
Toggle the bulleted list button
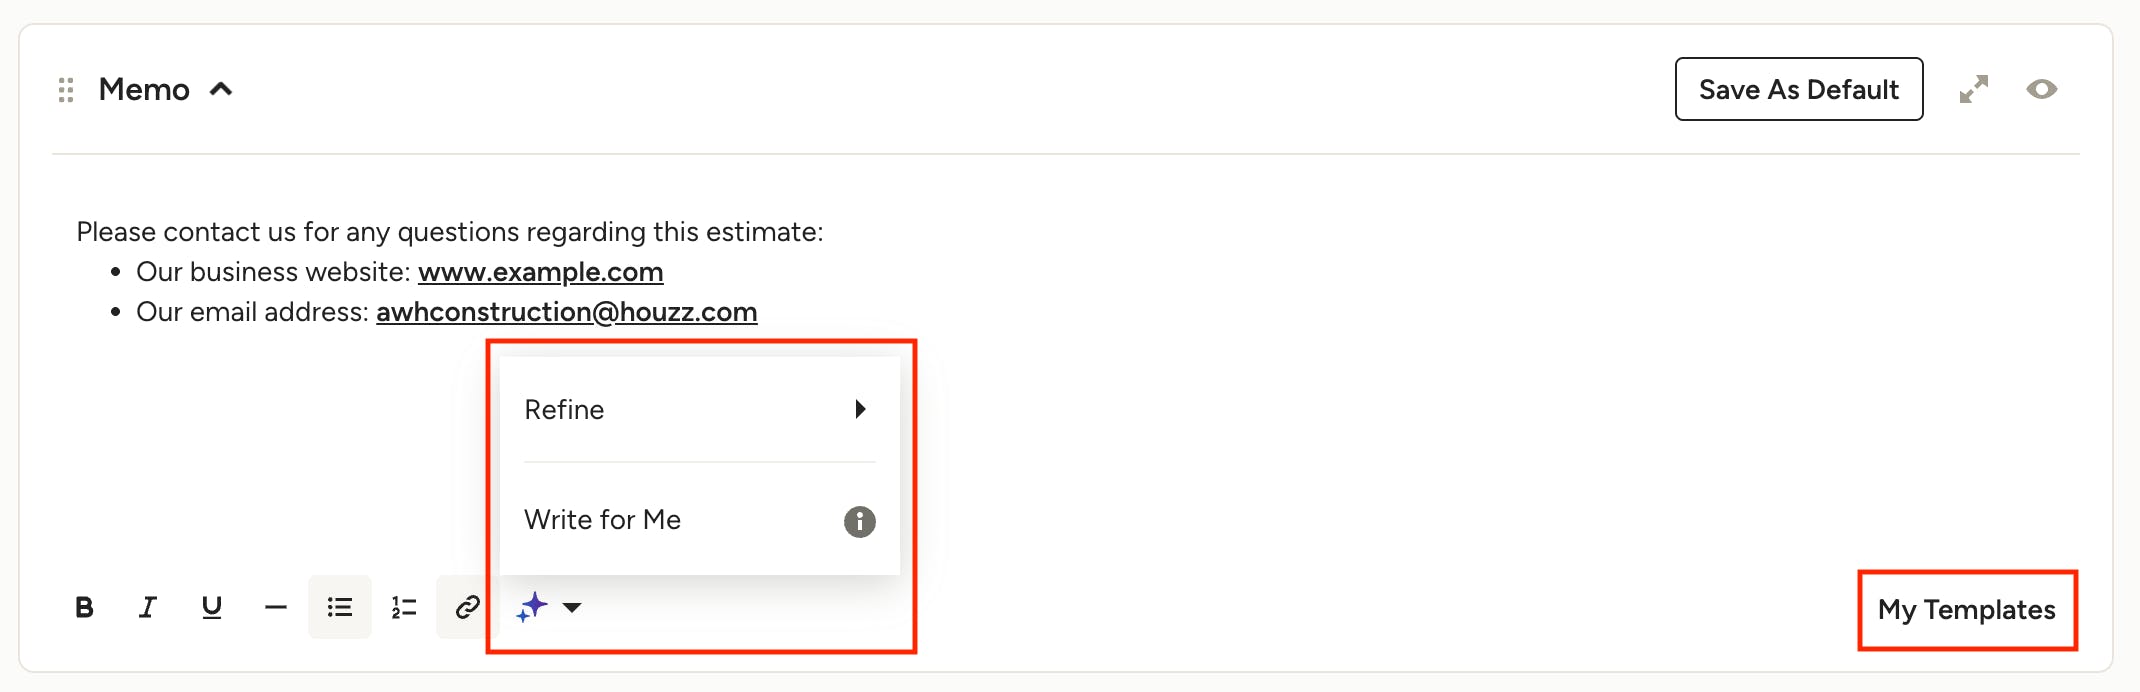point(340,607)
